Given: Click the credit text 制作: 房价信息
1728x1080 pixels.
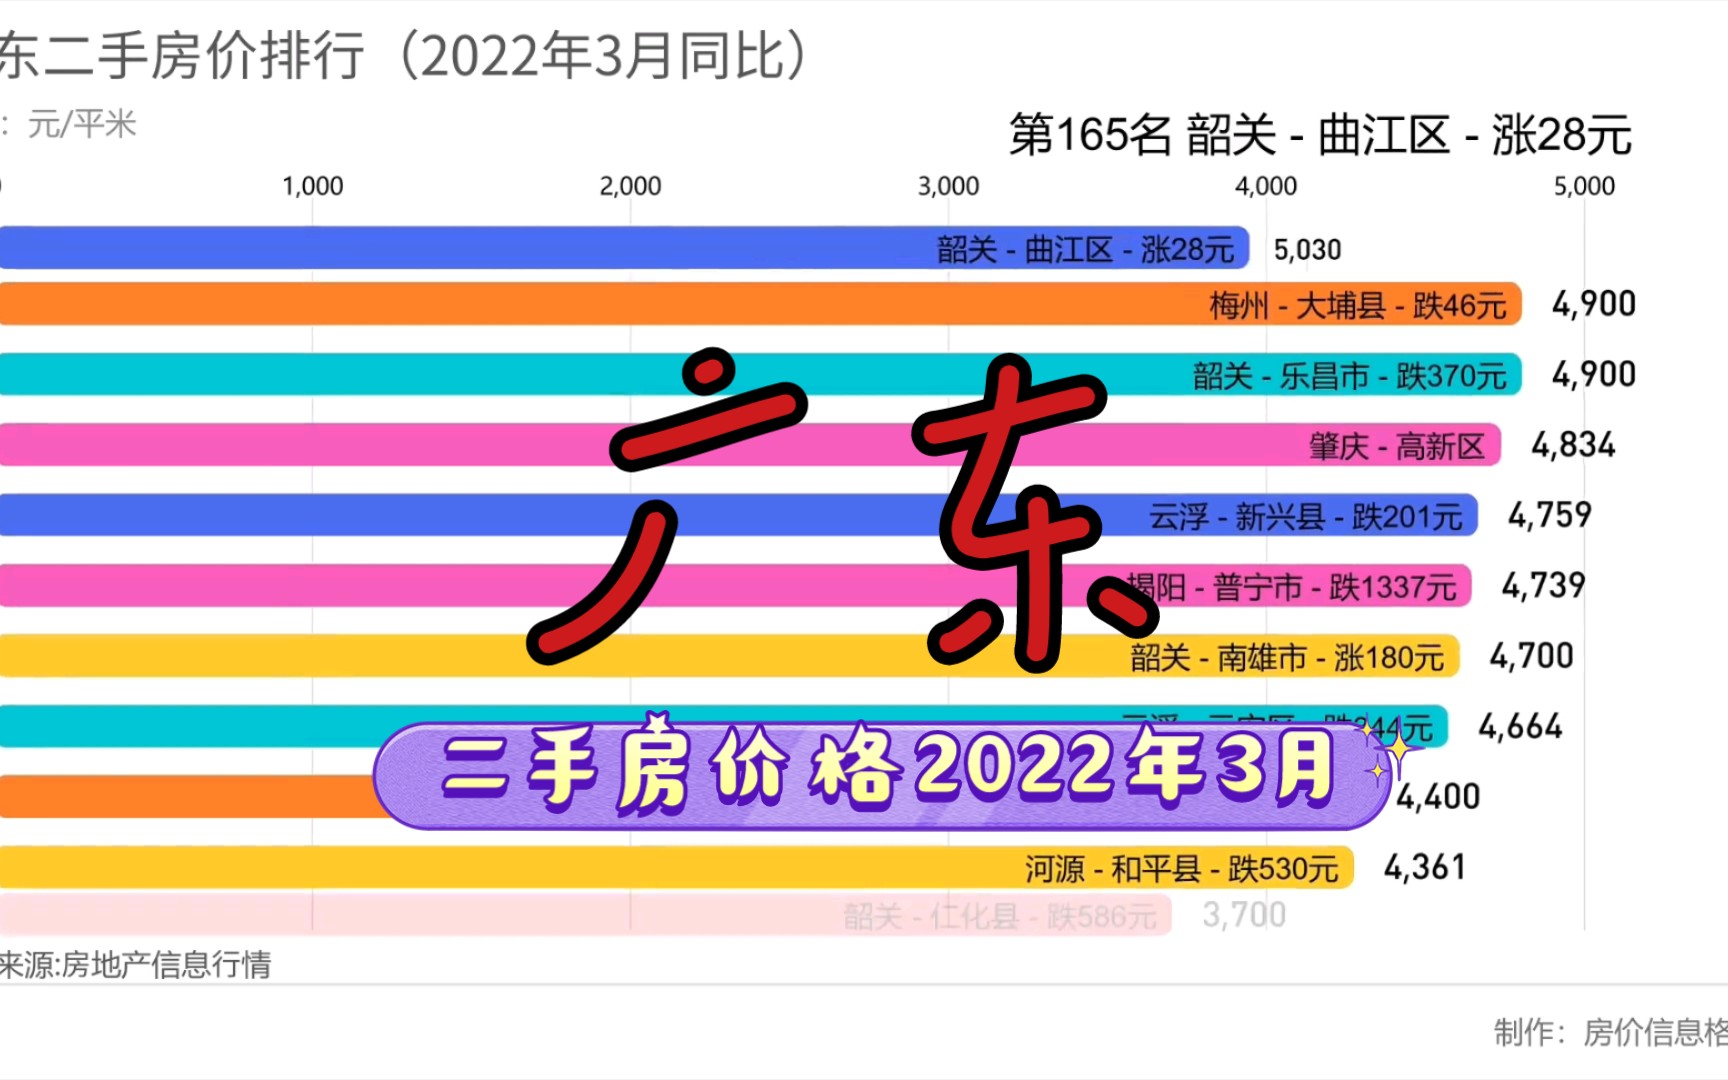Looking at the screenshot, I should click(1611, 1032).
